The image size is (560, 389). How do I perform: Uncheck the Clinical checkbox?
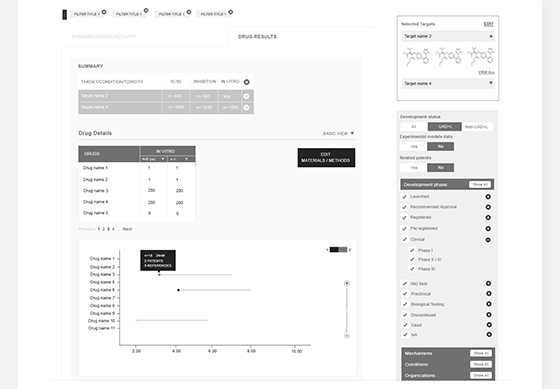[x=404, y=239]
